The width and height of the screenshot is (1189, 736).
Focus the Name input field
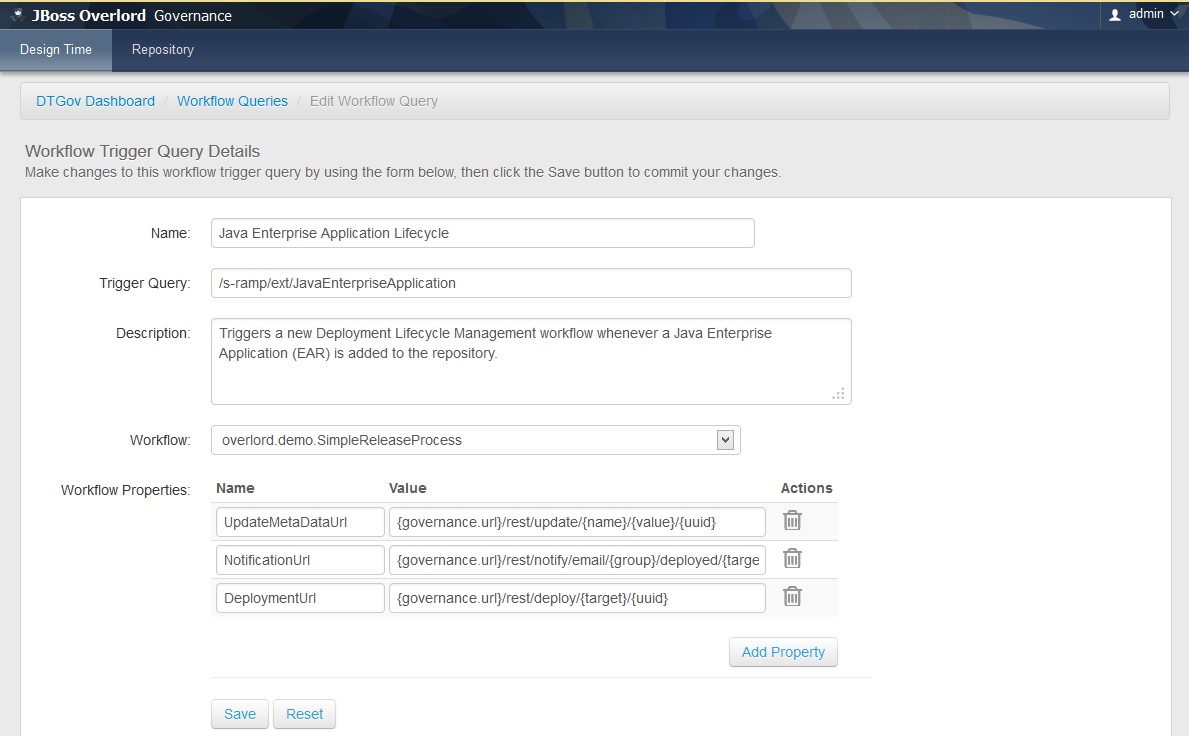(483, 233)
